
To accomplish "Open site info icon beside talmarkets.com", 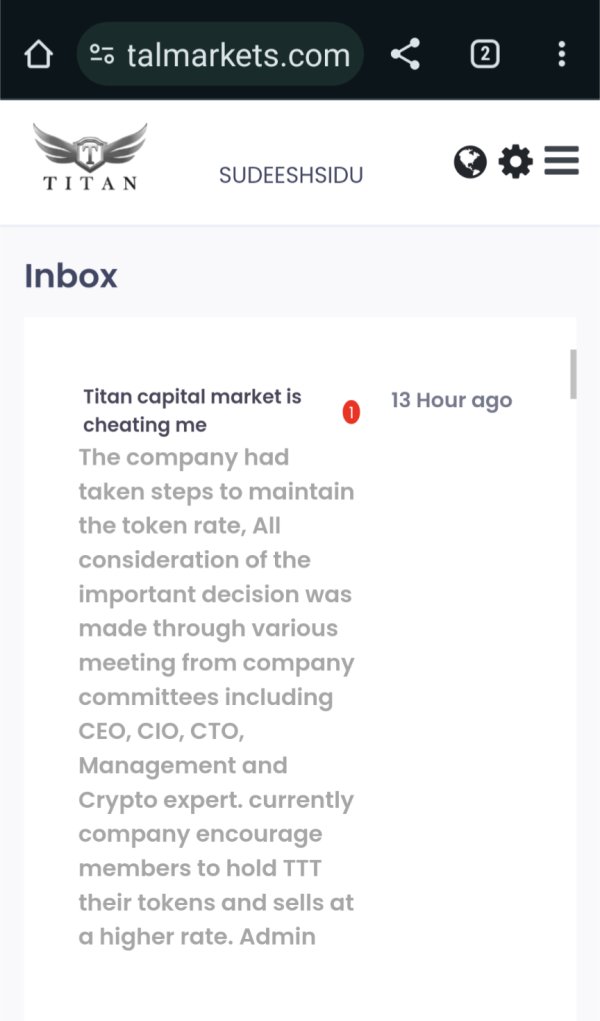I will [x=102, y=54].
